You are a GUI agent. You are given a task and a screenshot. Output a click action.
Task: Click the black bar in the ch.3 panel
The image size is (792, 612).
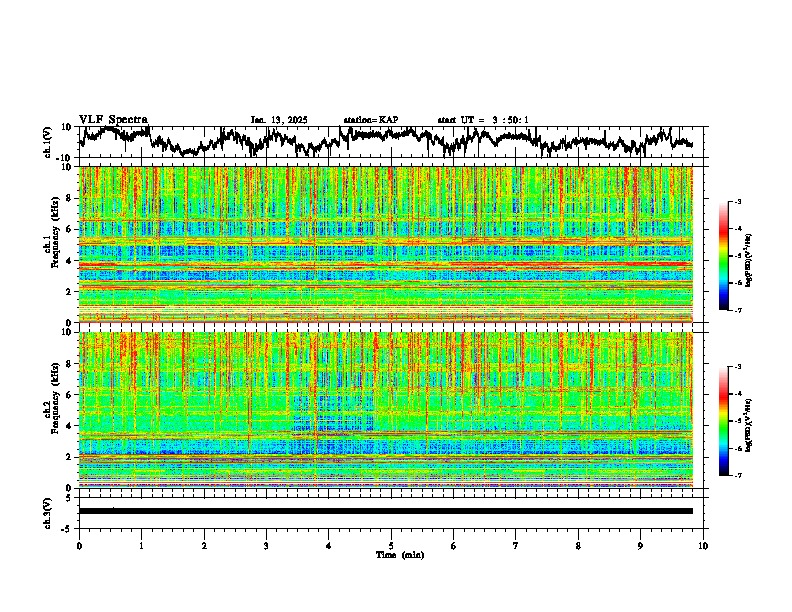385,511
